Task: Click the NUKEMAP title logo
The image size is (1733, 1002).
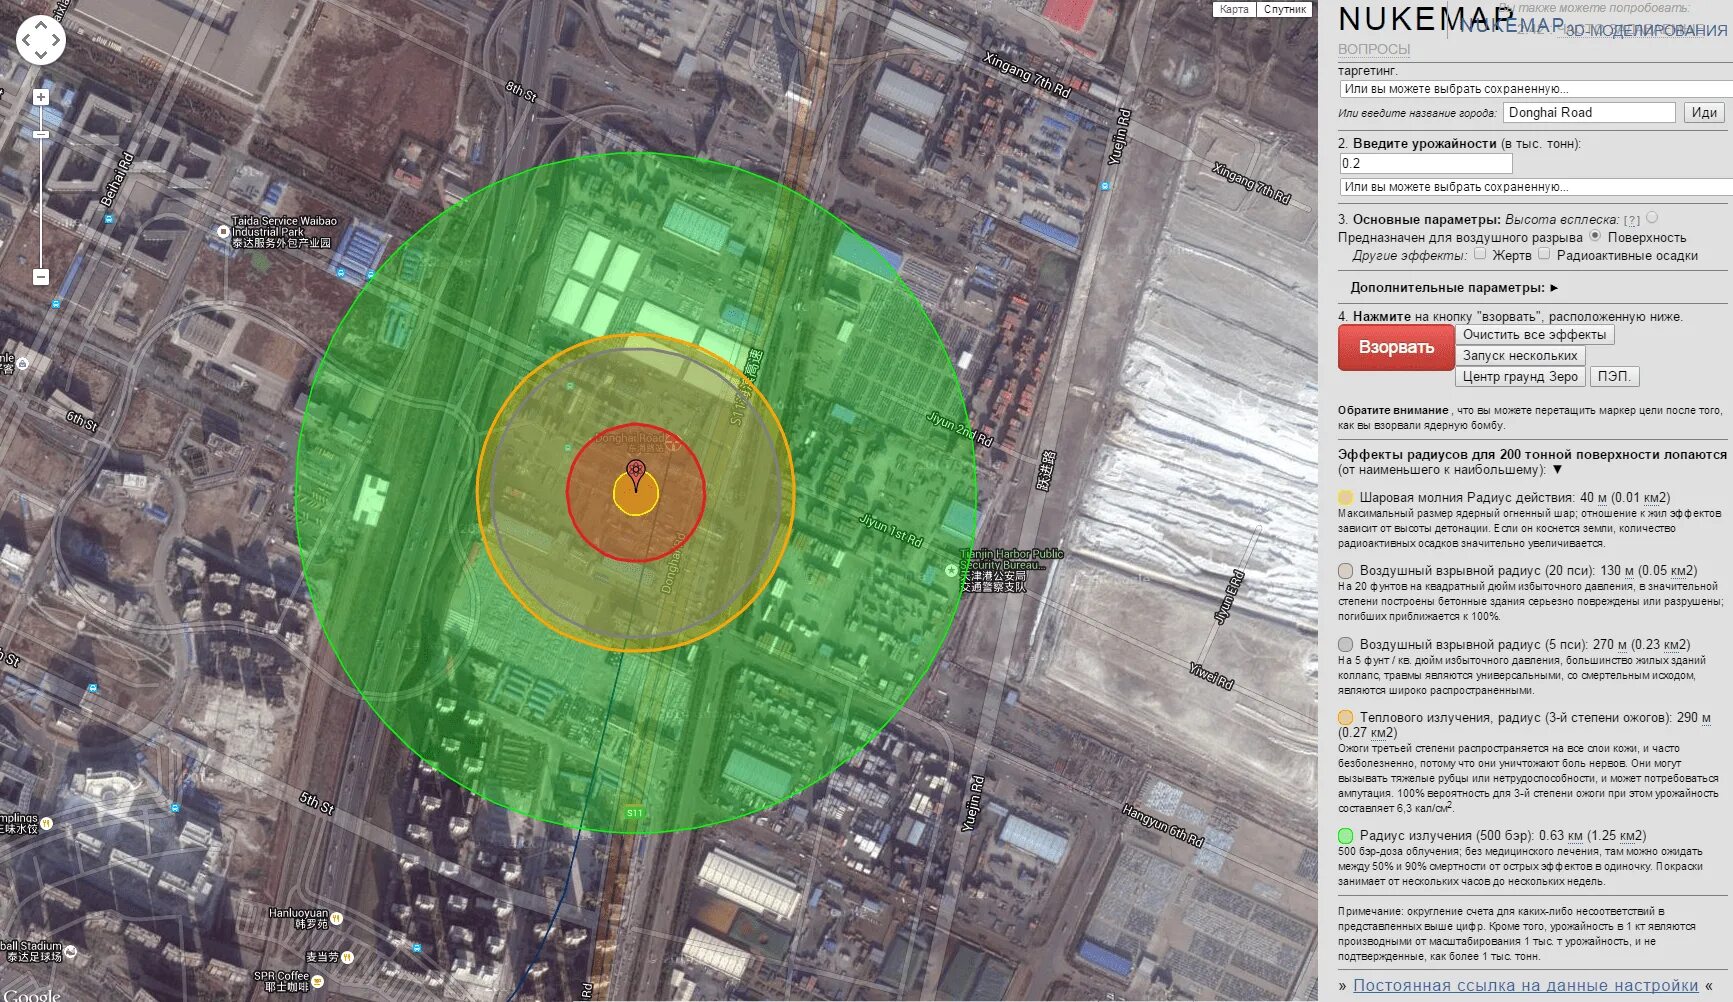Action: click(x=1426, y=19)
